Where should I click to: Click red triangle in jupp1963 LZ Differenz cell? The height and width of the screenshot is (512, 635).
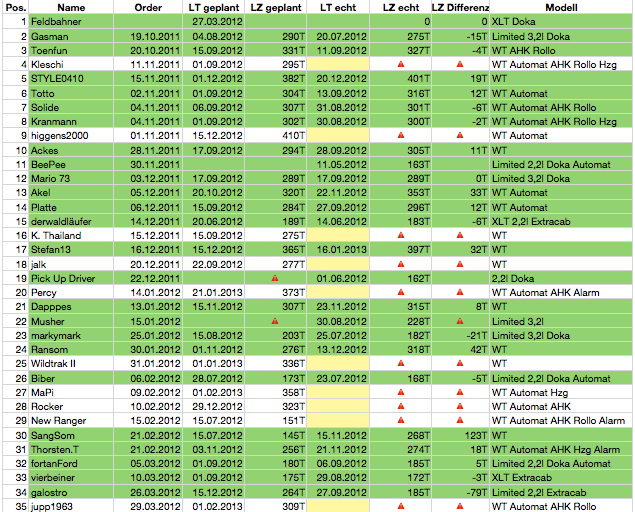click(460, 506)
